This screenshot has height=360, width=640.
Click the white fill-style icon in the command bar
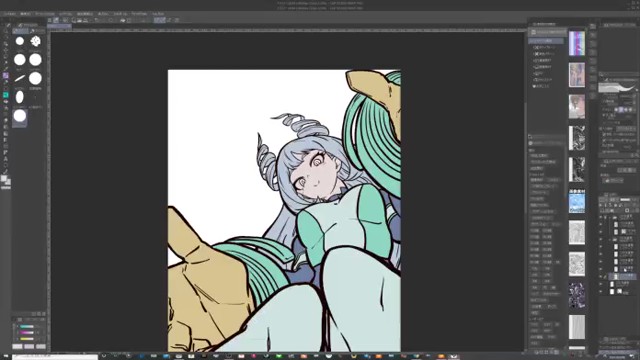[x=123, y=20]
